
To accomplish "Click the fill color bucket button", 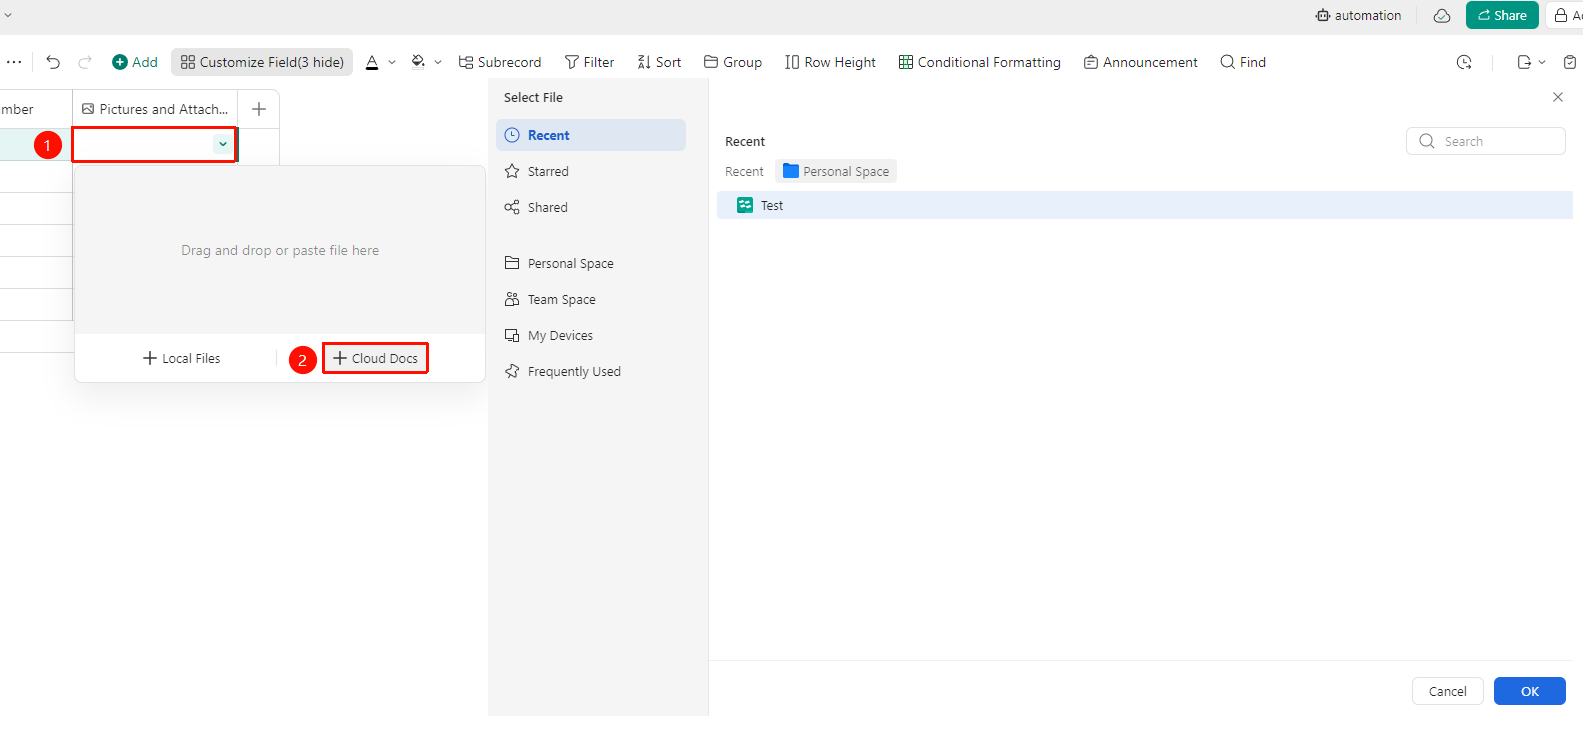I will [418, 62].
